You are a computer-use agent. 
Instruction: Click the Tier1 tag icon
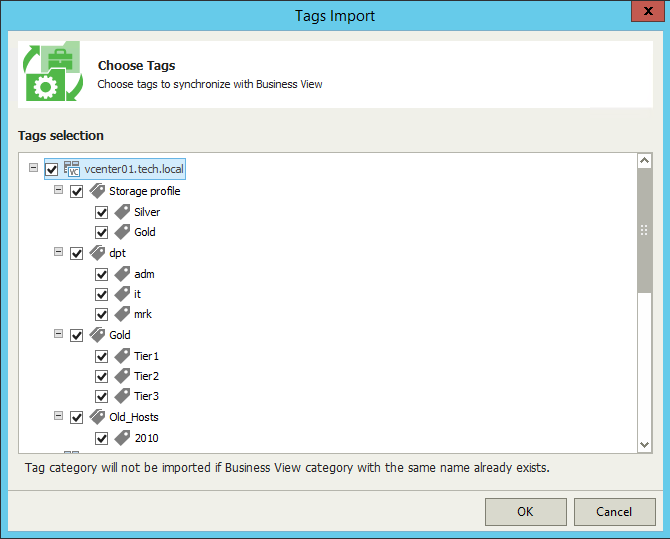coord(122,356)
